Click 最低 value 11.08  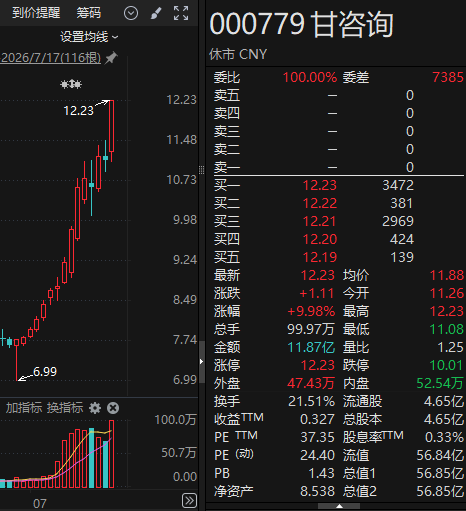(x=447, y=329)
